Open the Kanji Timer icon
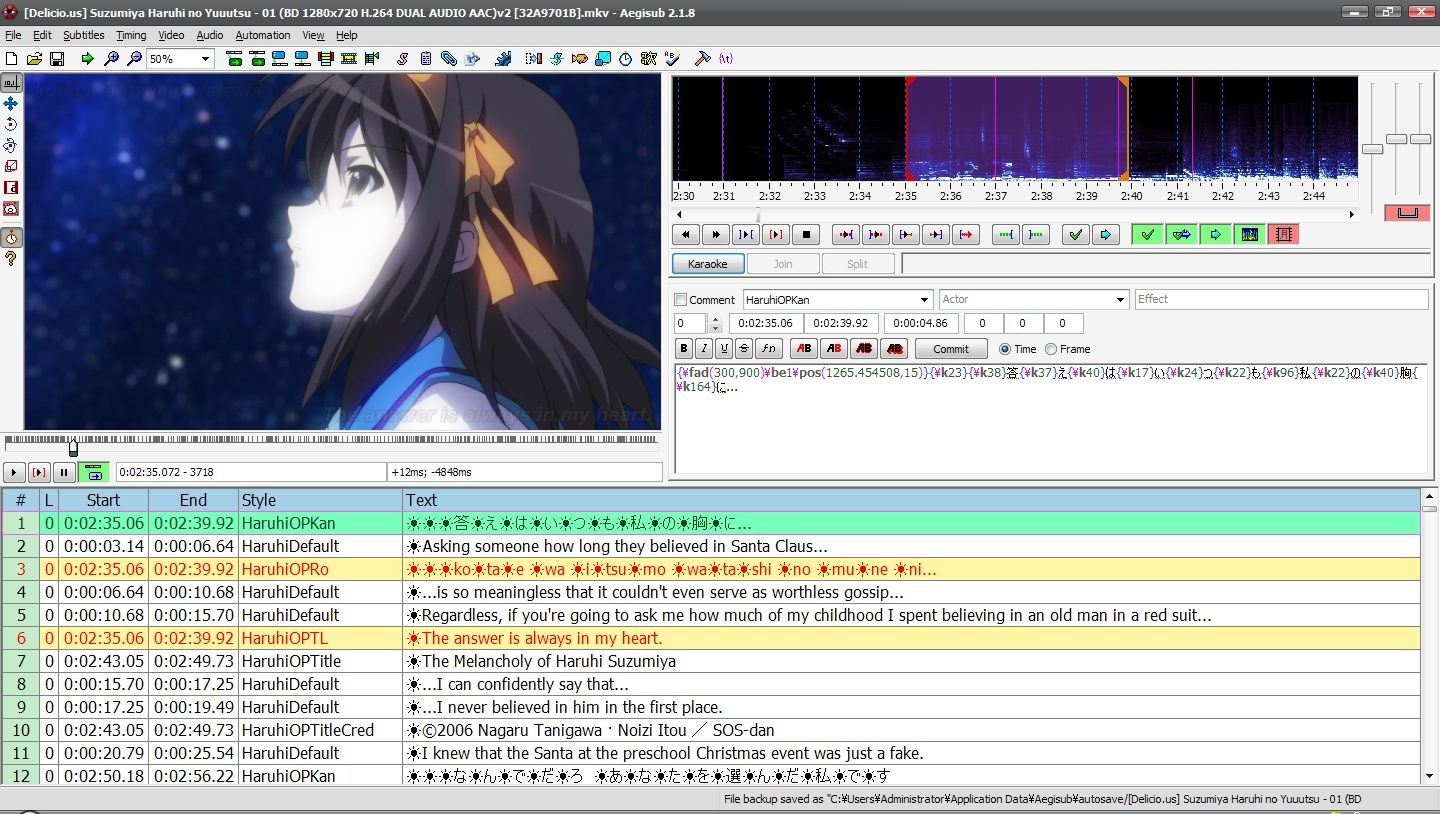Screen dimensions: 1440x814 [x=649, y=59]
